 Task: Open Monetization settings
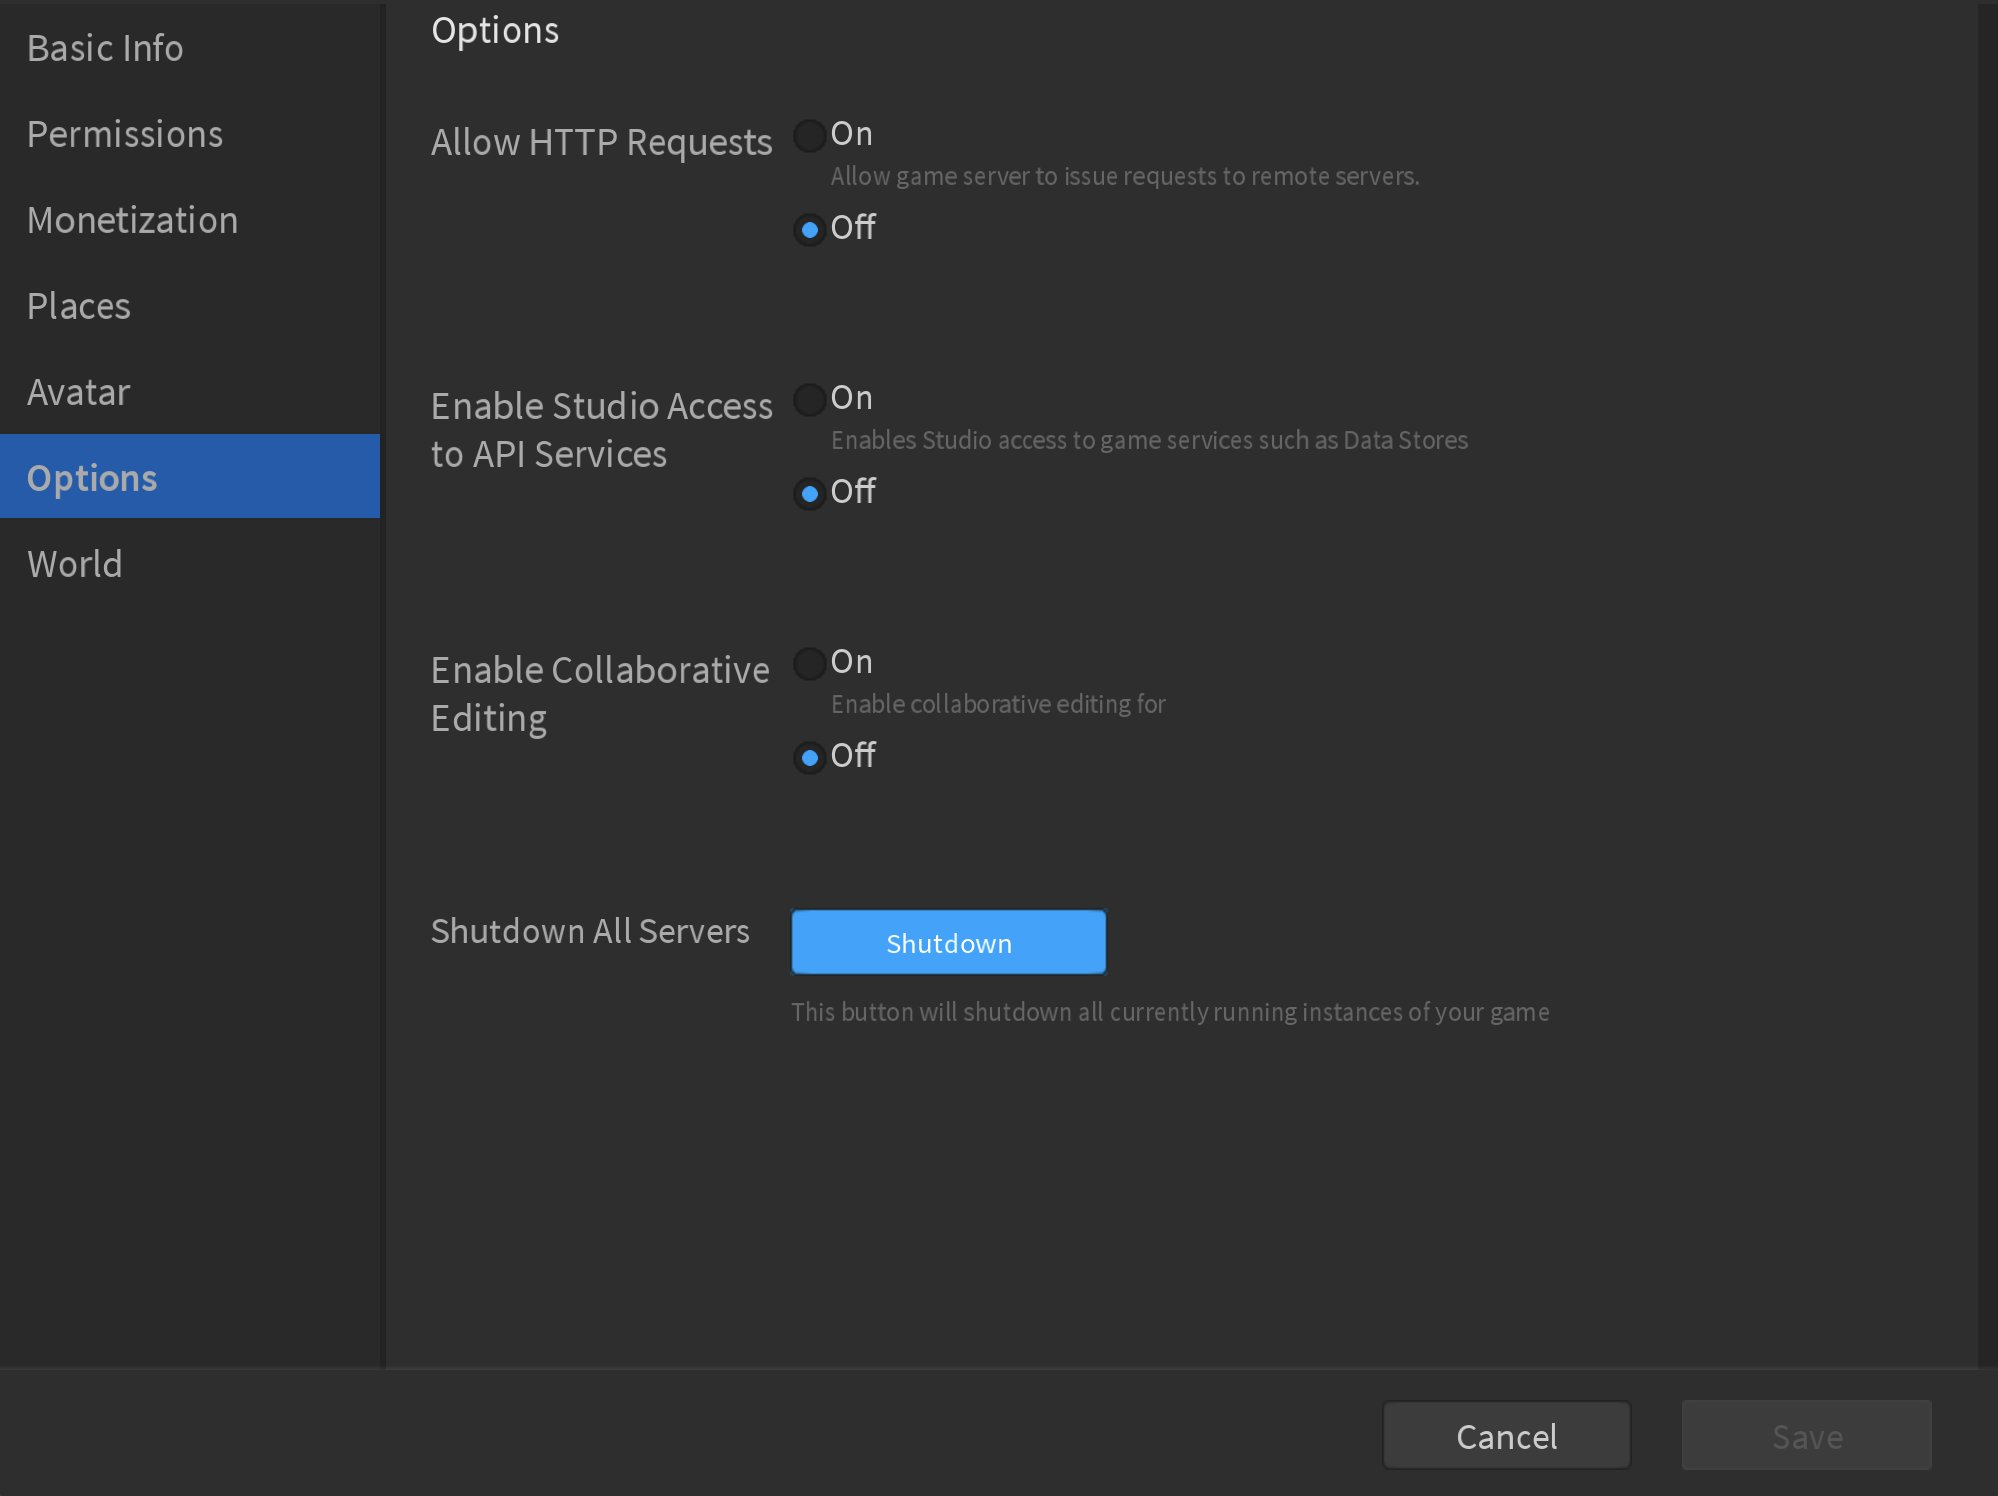click(132, 220)
